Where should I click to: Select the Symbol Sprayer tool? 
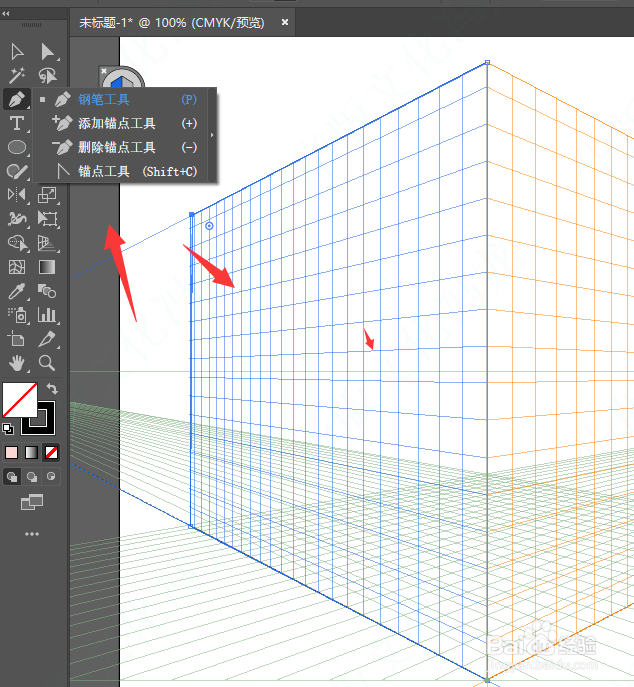point(17,315)
